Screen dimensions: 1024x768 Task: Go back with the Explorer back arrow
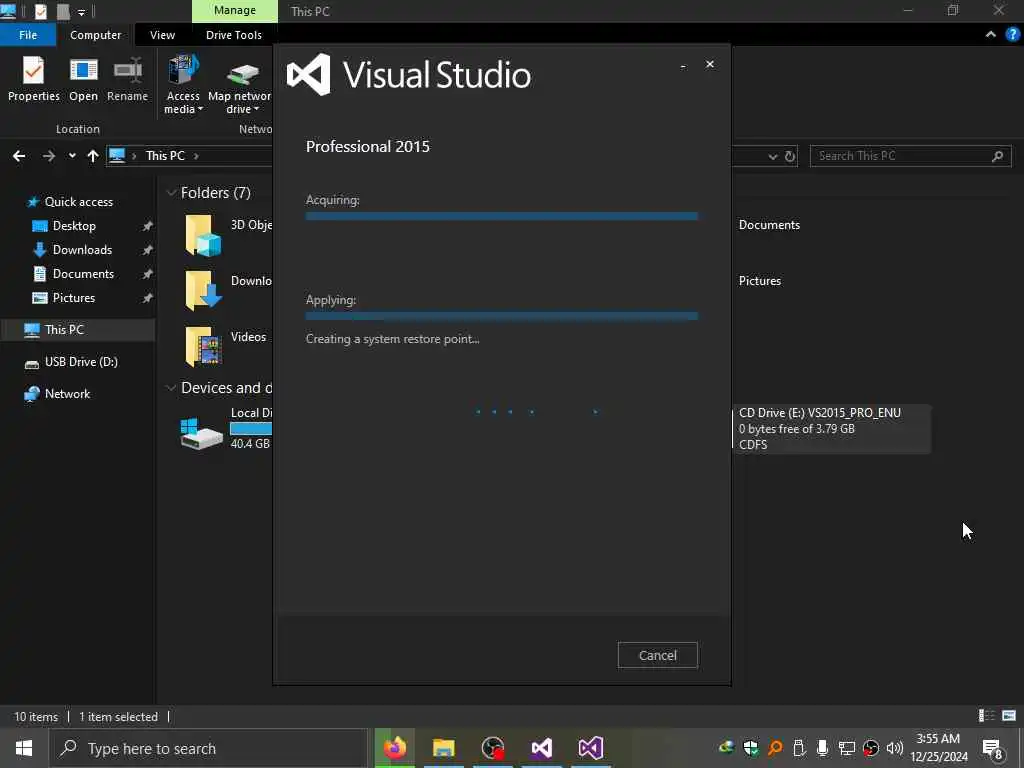click(20, 155)
